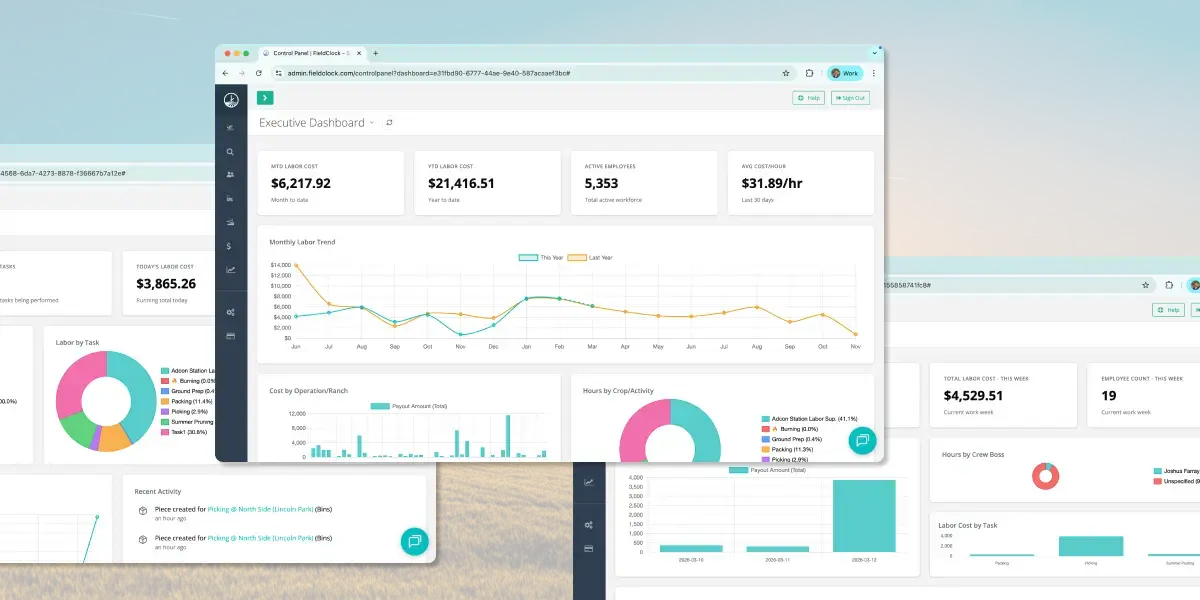Expand the sidebar with the green arrow button
1200x600 pixels.
point(264,98)
